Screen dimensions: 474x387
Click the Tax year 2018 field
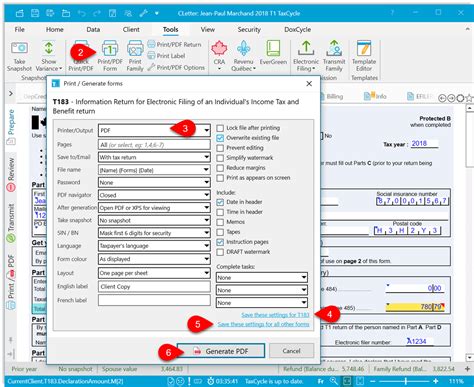(x=424, y=144)
